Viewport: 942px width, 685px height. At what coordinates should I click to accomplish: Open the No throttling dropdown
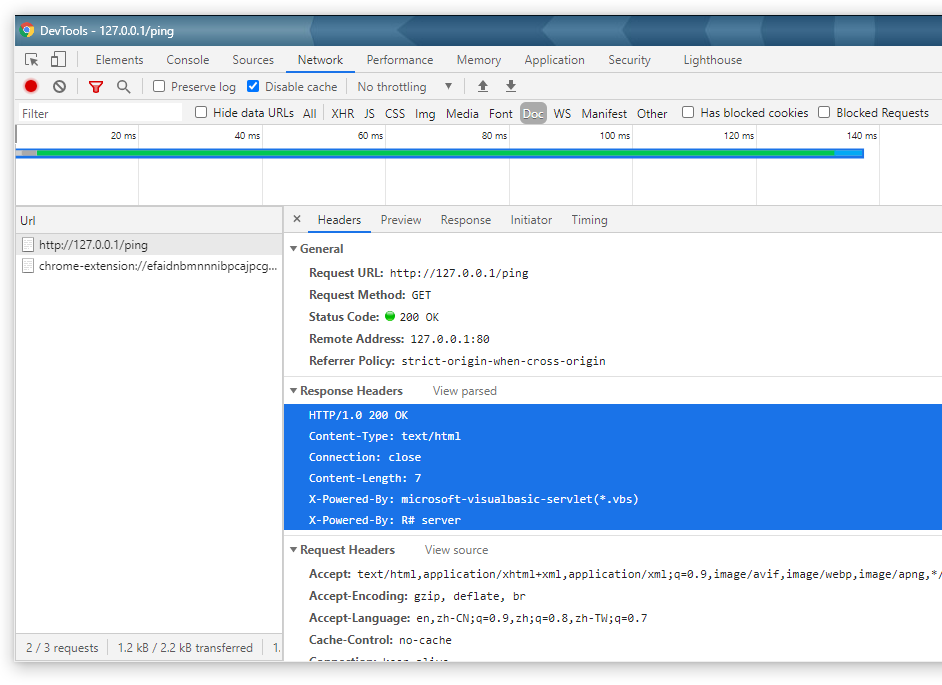click(404, 87)
